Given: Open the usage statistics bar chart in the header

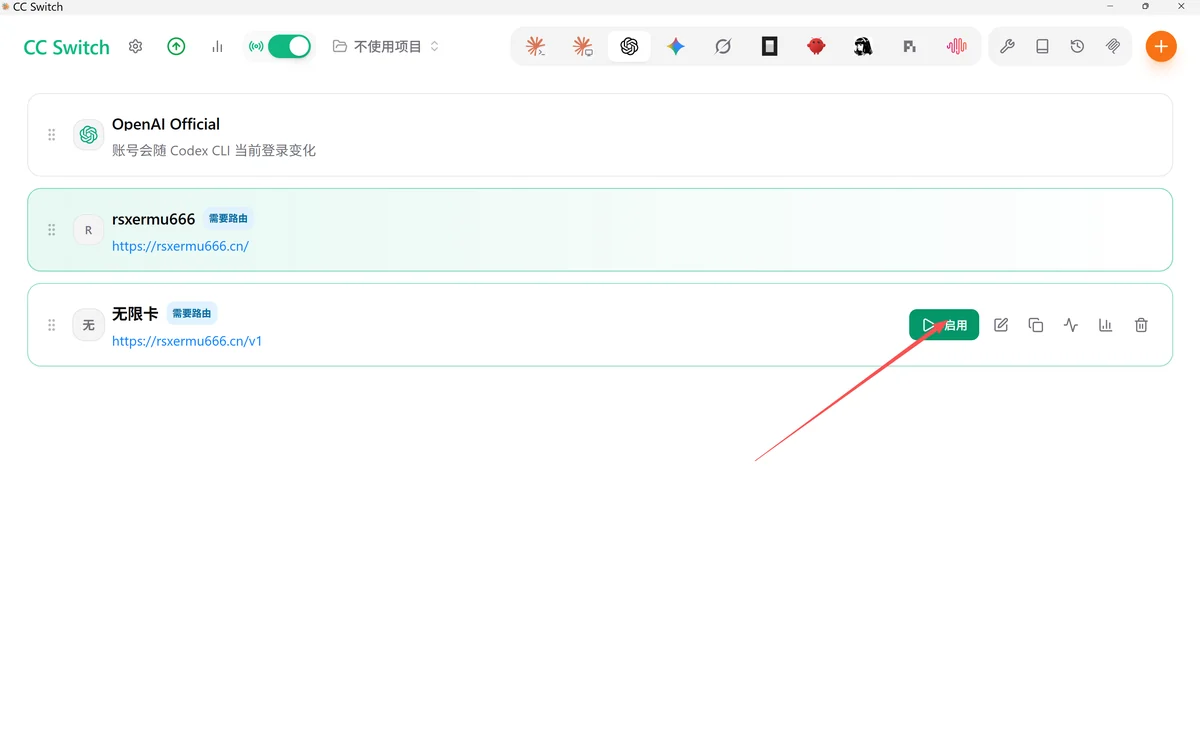Looking at the screenshot, I should point(217,46).
